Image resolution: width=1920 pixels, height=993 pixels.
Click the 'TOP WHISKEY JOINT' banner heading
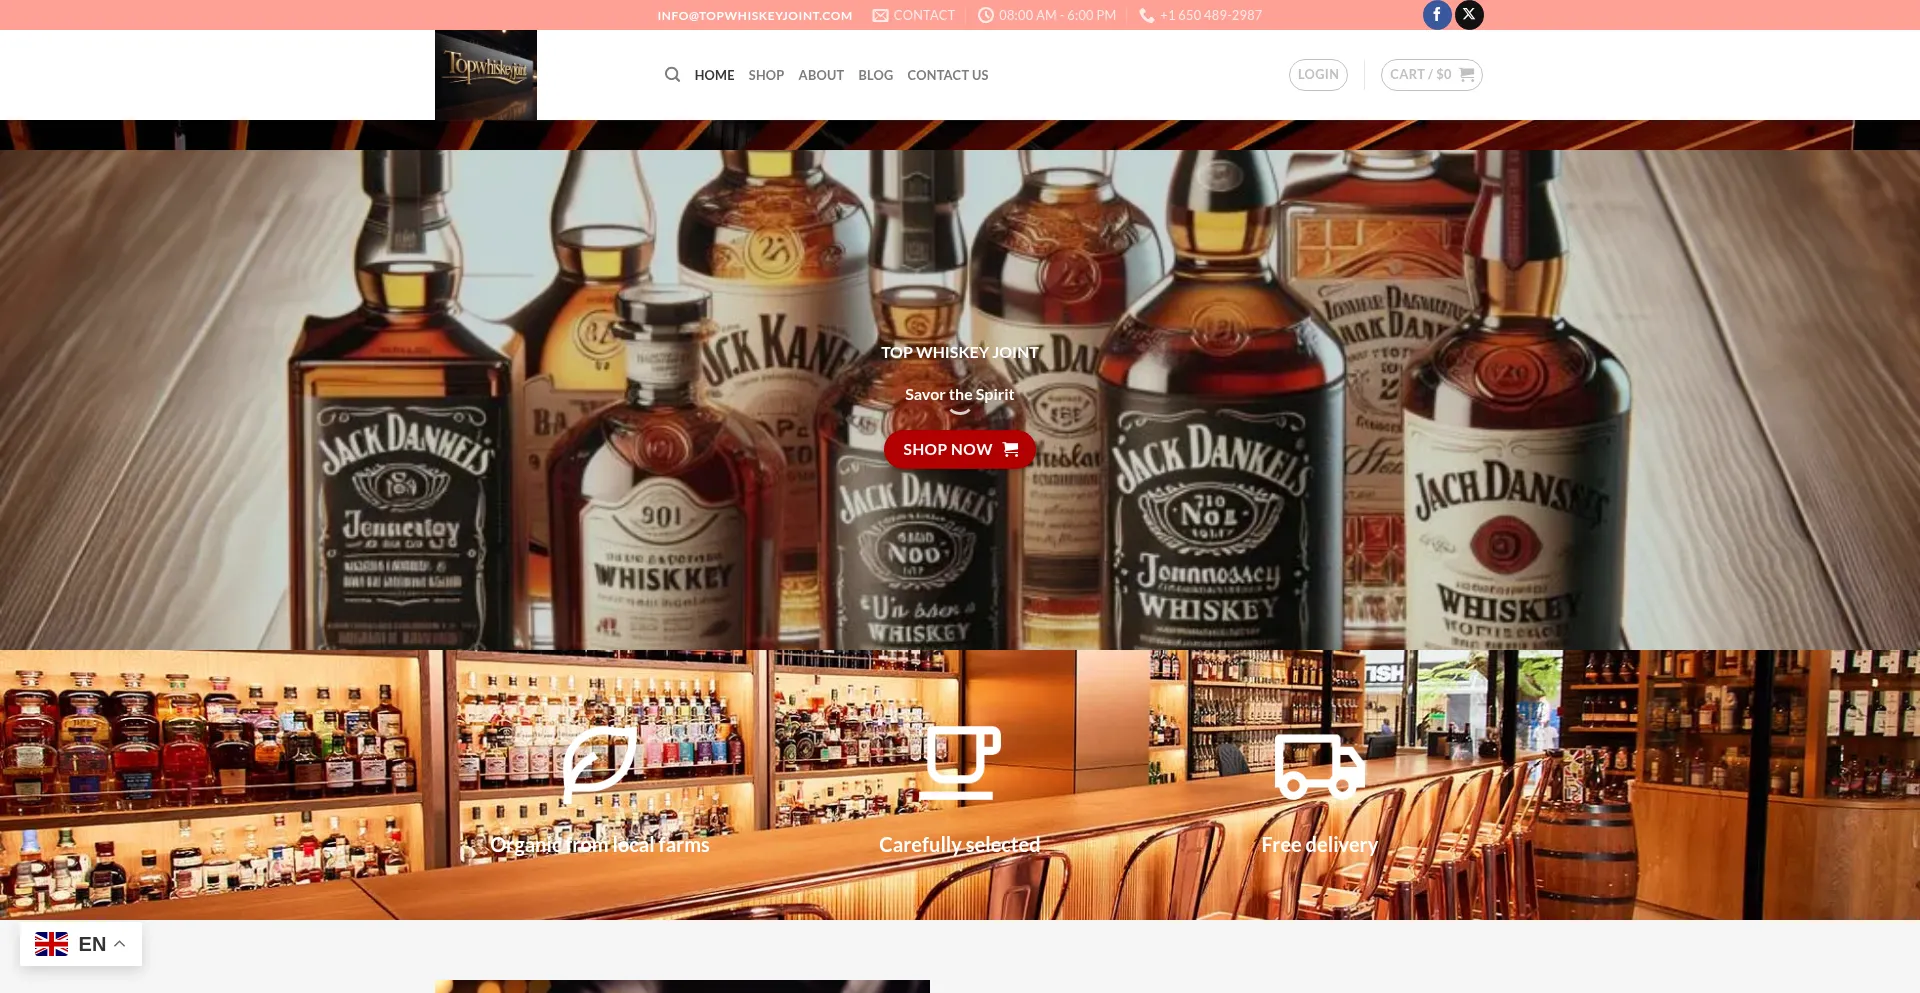(960, 352)
